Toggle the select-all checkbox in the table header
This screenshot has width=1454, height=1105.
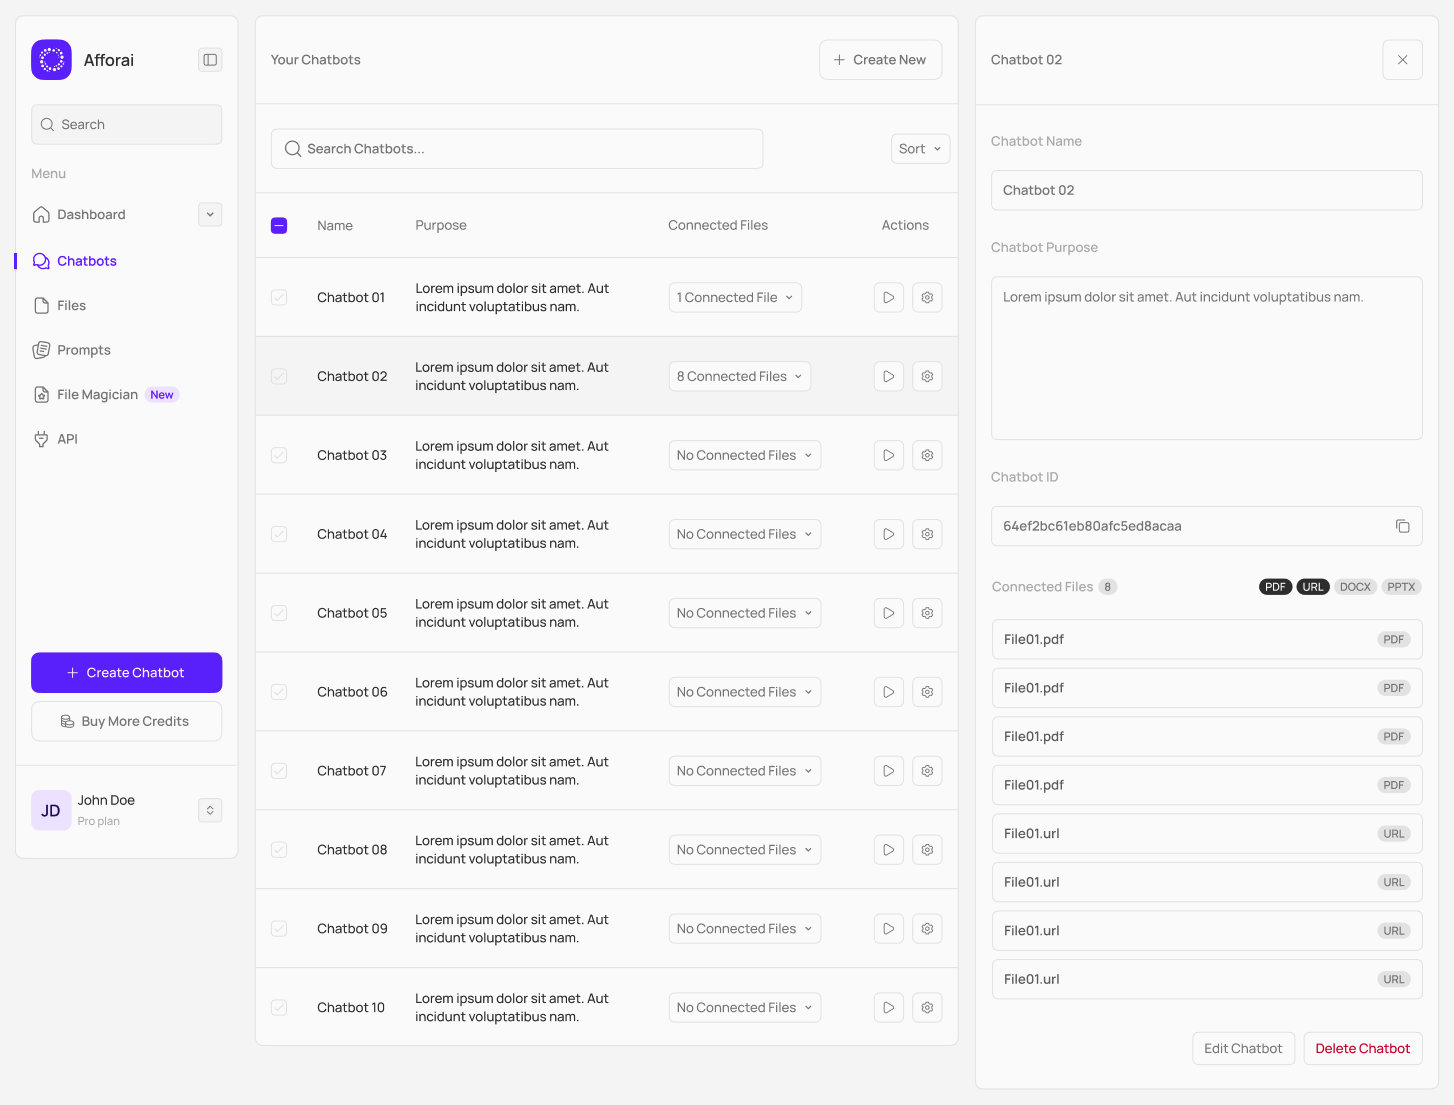tap(279, 225)
